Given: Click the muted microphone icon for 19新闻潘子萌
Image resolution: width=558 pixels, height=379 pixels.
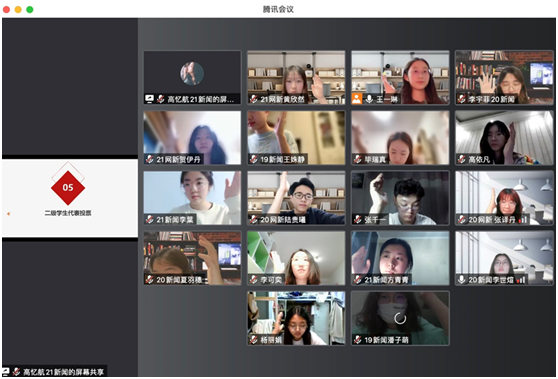Looking at the screenshot, I should click(358, 340).
